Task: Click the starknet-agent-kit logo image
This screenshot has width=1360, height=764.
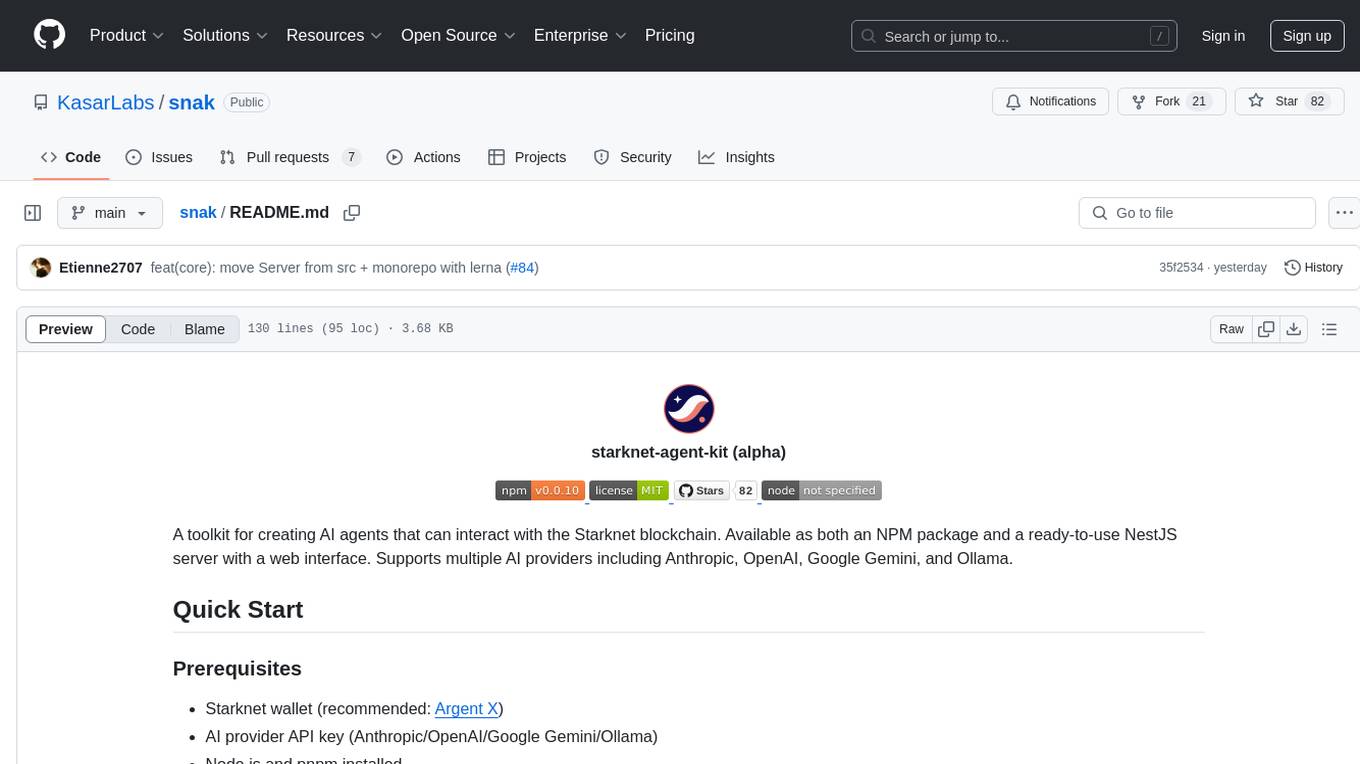Action: (x=688, y=409)
